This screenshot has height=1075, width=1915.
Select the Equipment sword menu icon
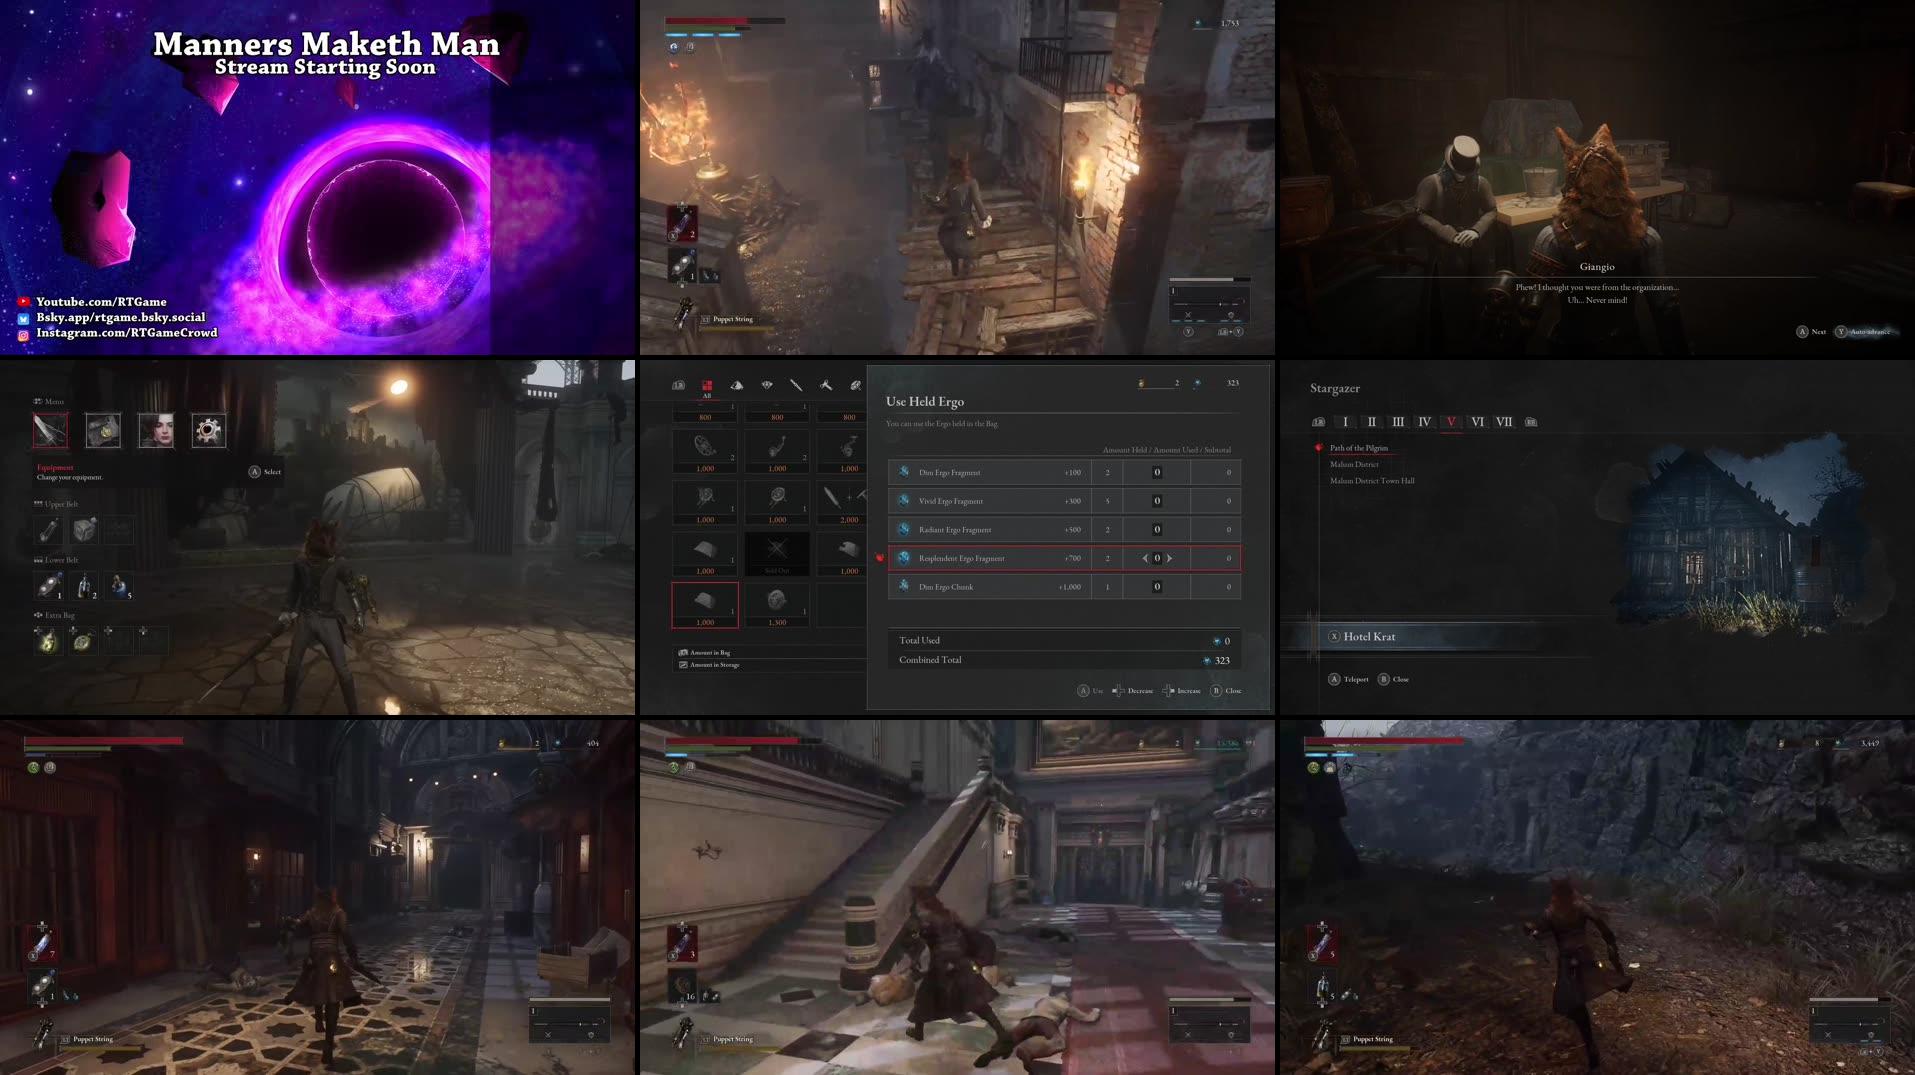(50, 430)
